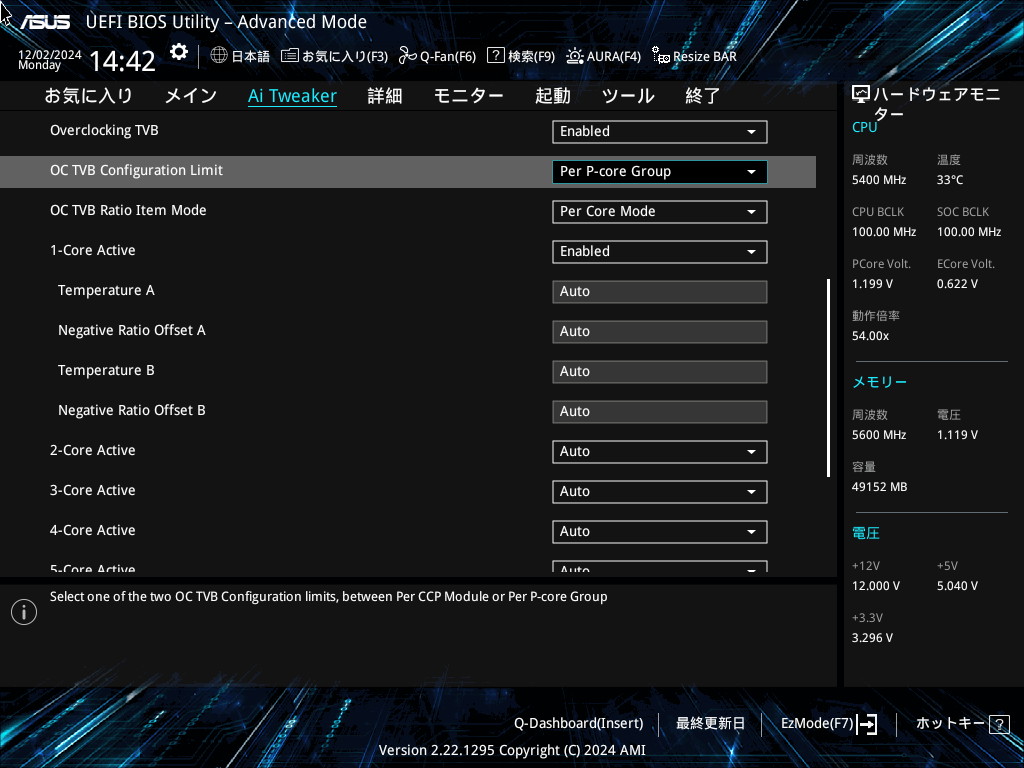Open favorites list icon (F3)

click(290, 56)
